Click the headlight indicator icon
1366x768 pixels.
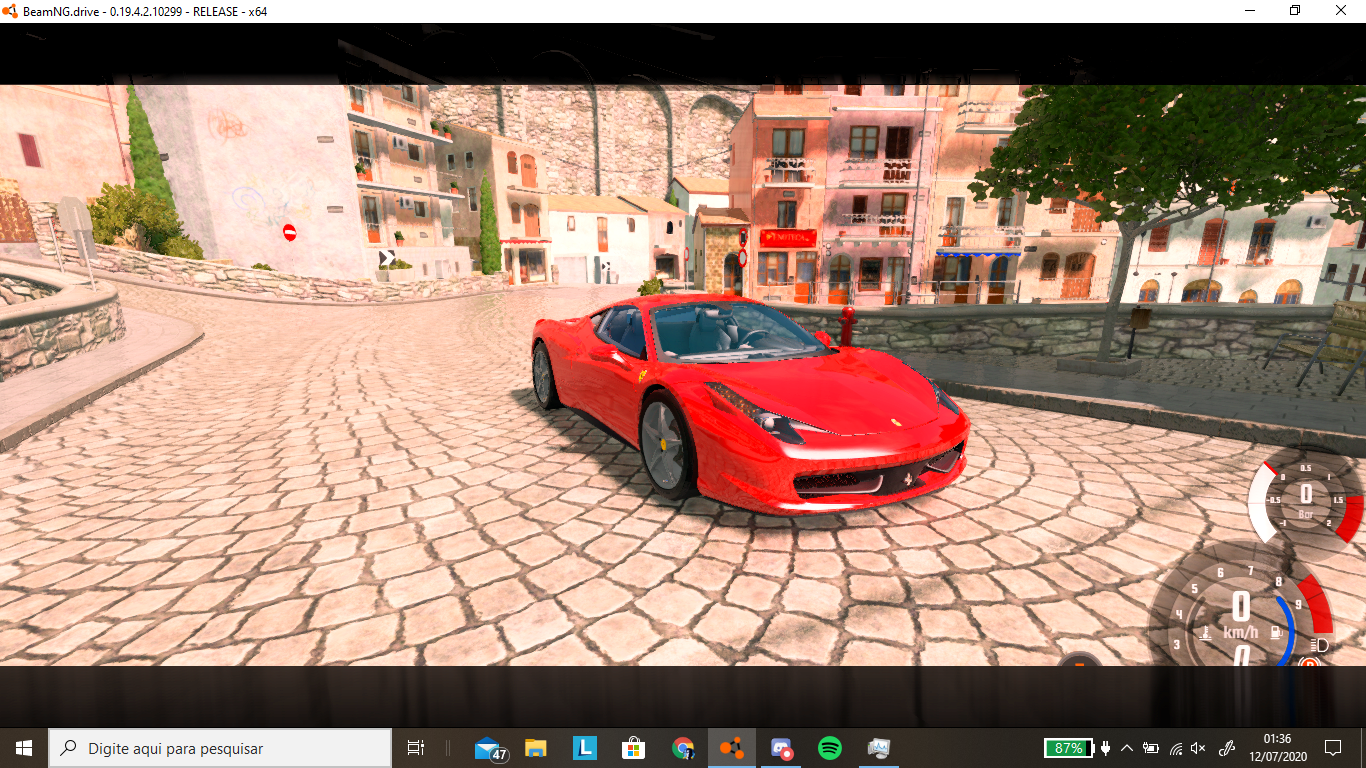pyautogui.click(x=1318, y=644)
